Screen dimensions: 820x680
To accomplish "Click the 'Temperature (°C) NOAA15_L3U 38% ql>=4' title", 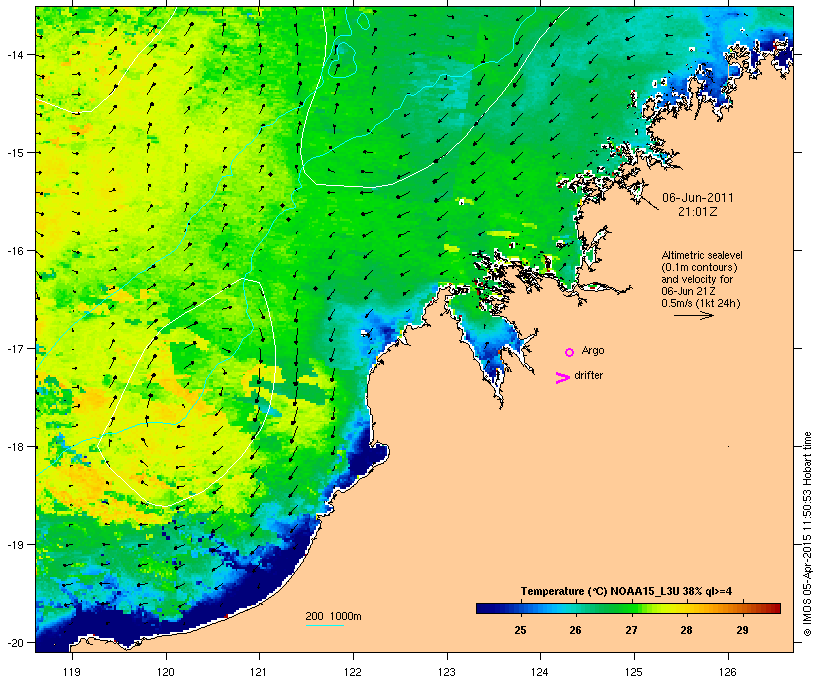I will click(626, 592).
